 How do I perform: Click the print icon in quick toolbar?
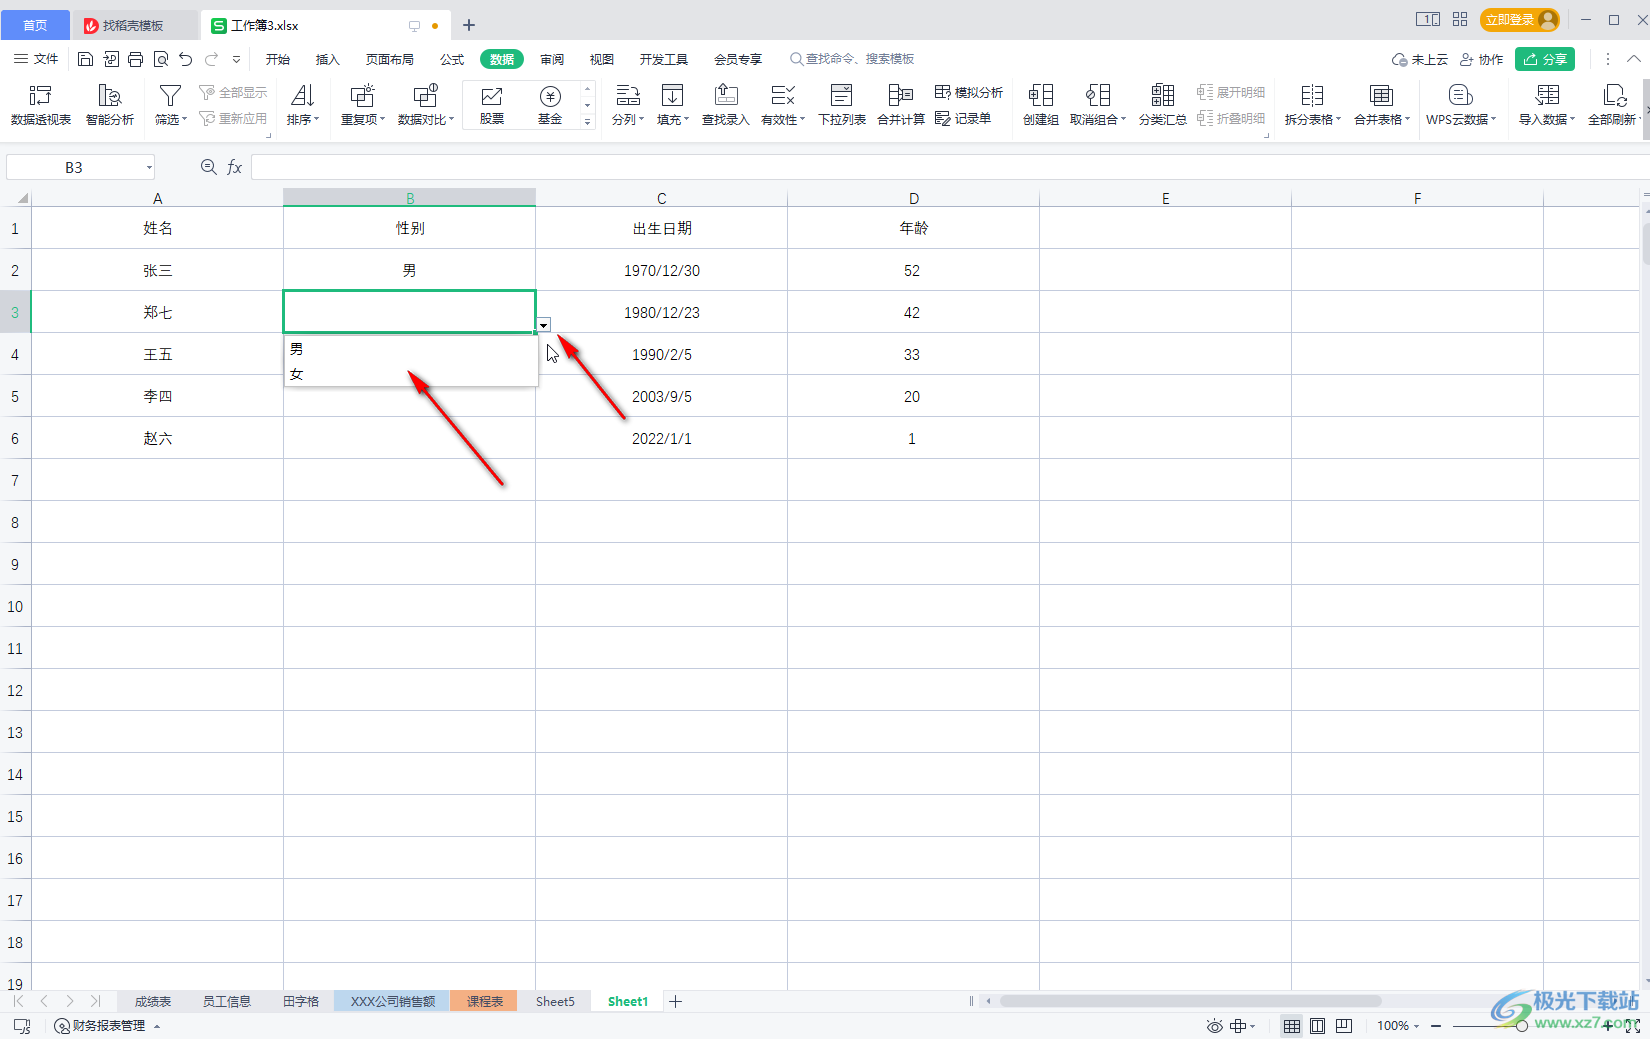click(x=136, y=59)
